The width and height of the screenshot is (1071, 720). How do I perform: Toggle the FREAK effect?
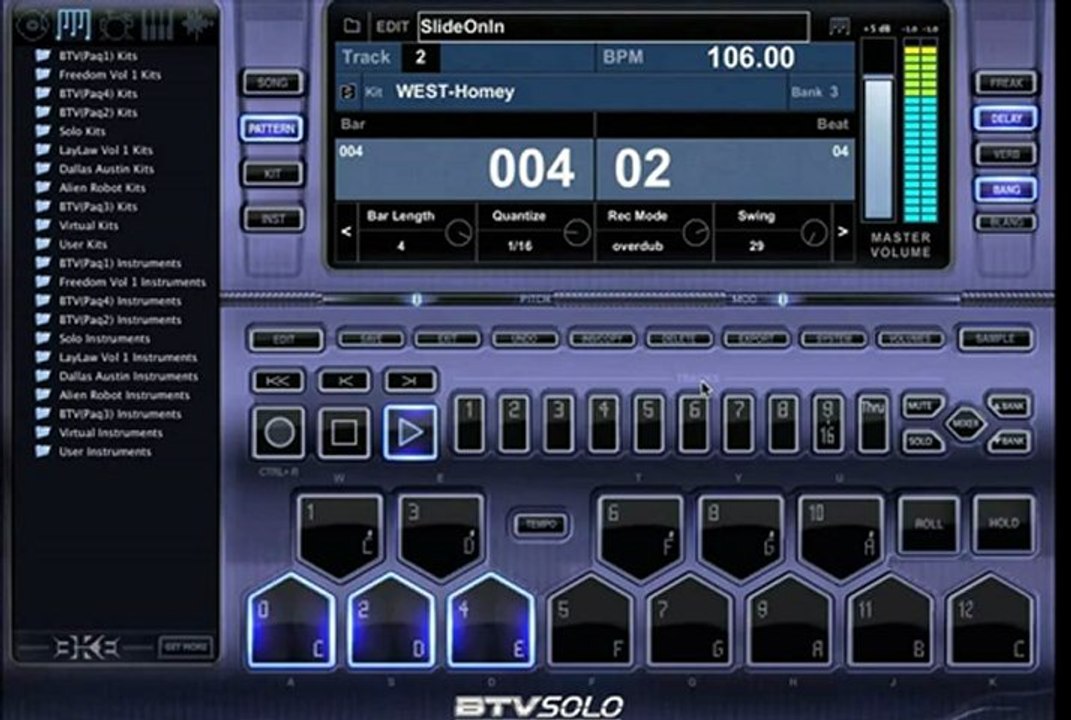pos(1005,83)
